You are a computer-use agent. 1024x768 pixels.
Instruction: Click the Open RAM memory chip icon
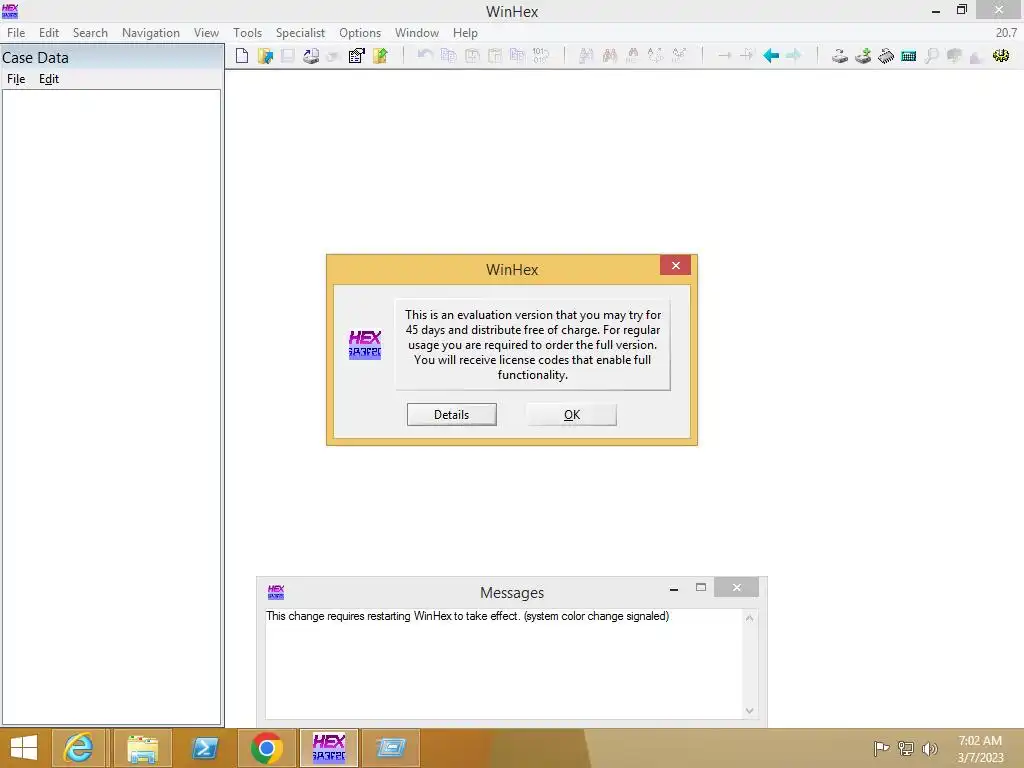pyautogui.click(x=886, y=56)
